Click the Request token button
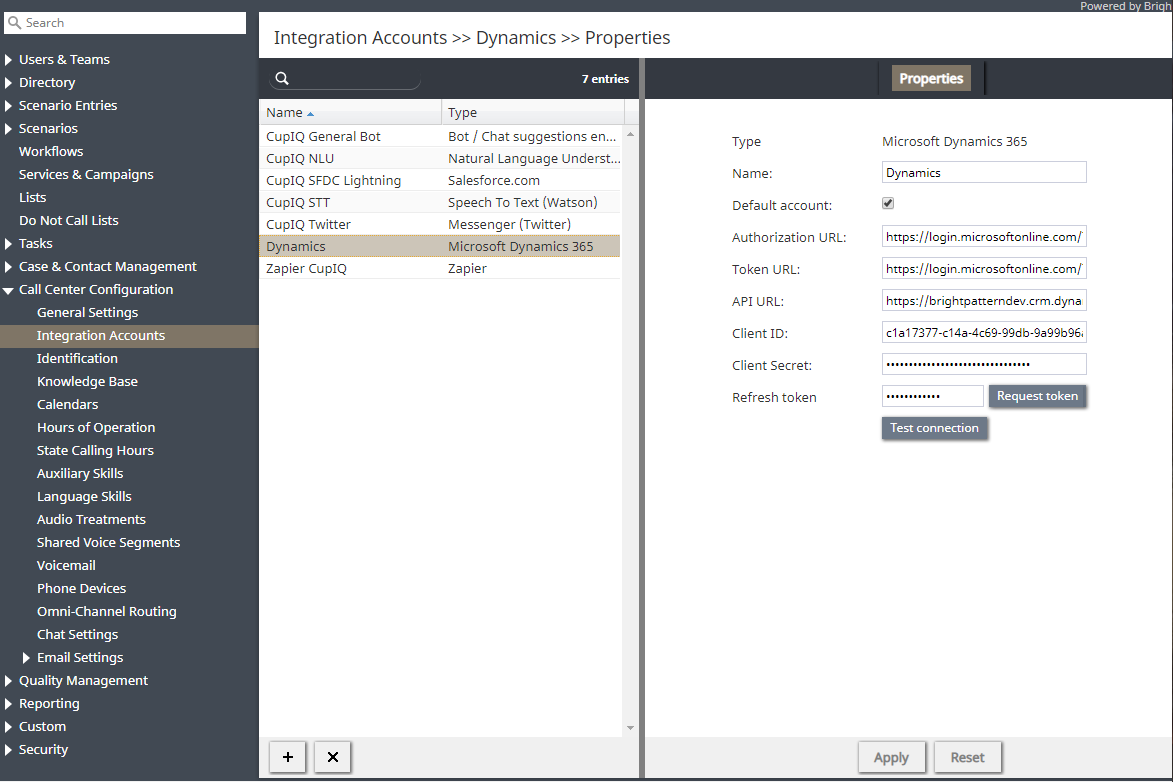Viewport: 1173px width, 782px height. [1037, 396]
